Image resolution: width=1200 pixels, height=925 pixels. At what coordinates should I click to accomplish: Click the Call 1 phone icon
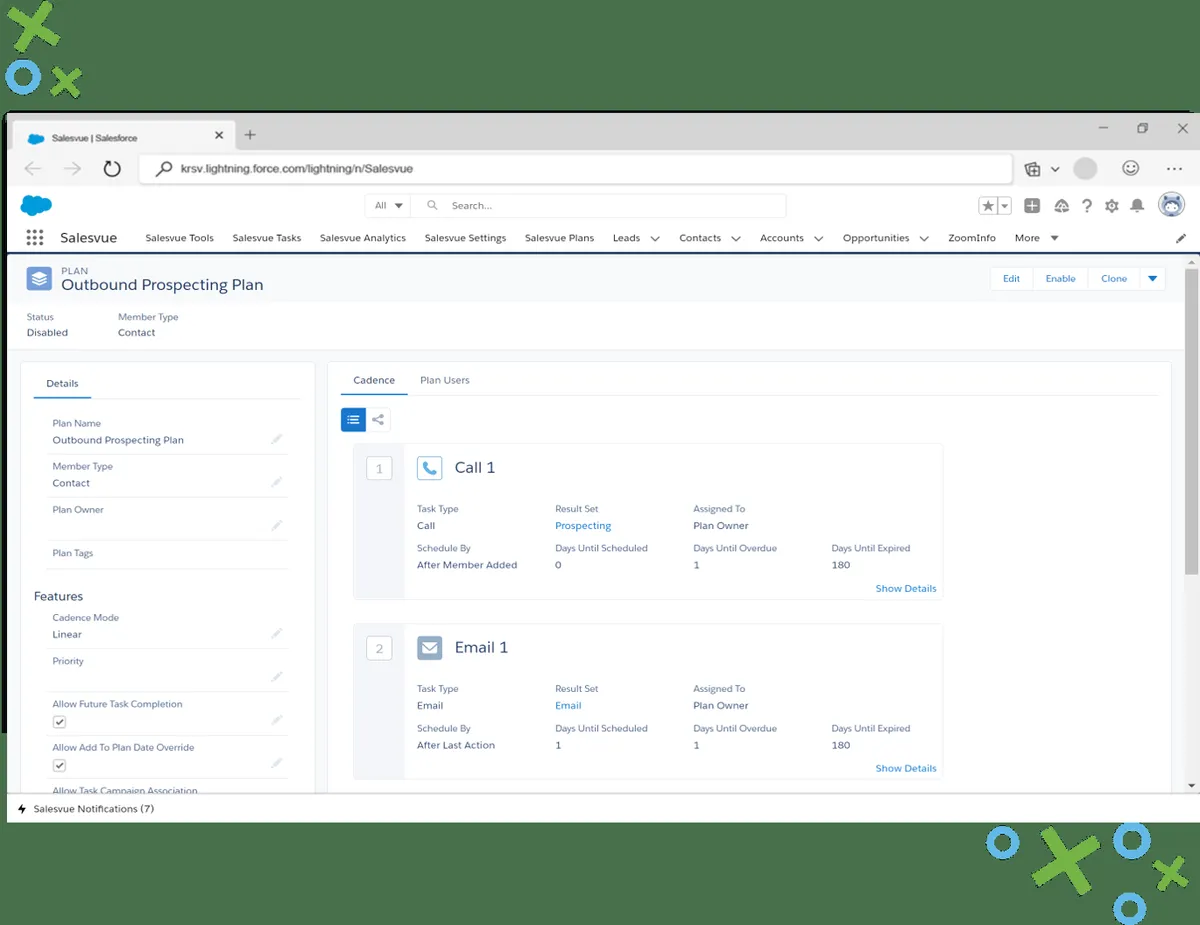click(429, 467)
